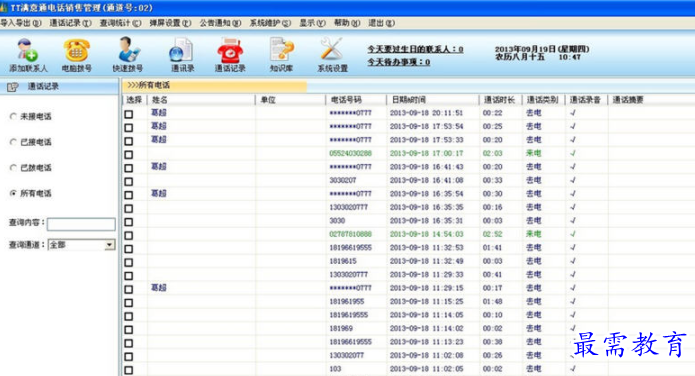
Task: Check the box for the 20:11:51 call
Action: click(129, 114)
